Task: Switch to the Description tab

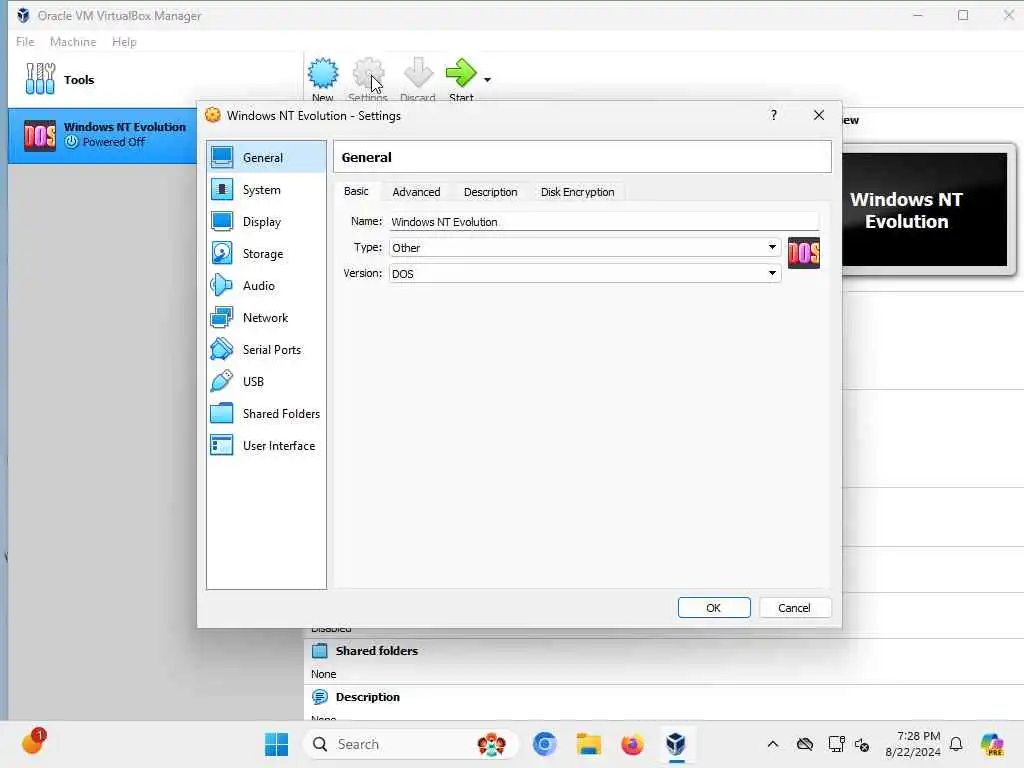Action: 490,192
